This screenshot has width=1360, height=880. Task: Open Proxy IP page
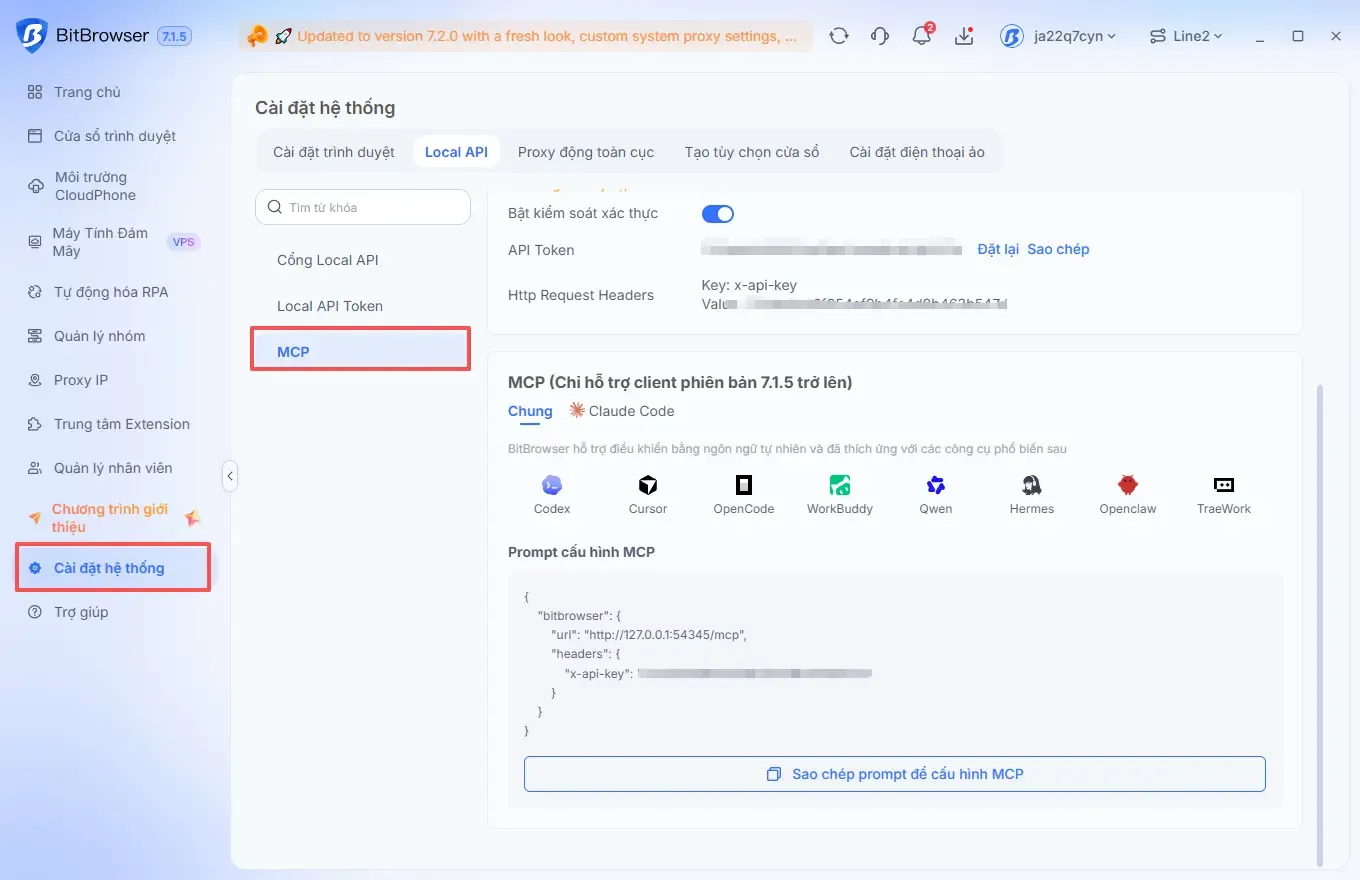[81, 380]
